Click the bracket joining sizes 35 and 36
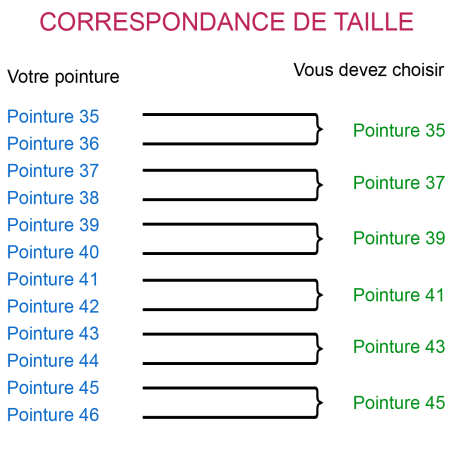Image resolution: width=452 pixels, height=452 pixels. [233, 129]
